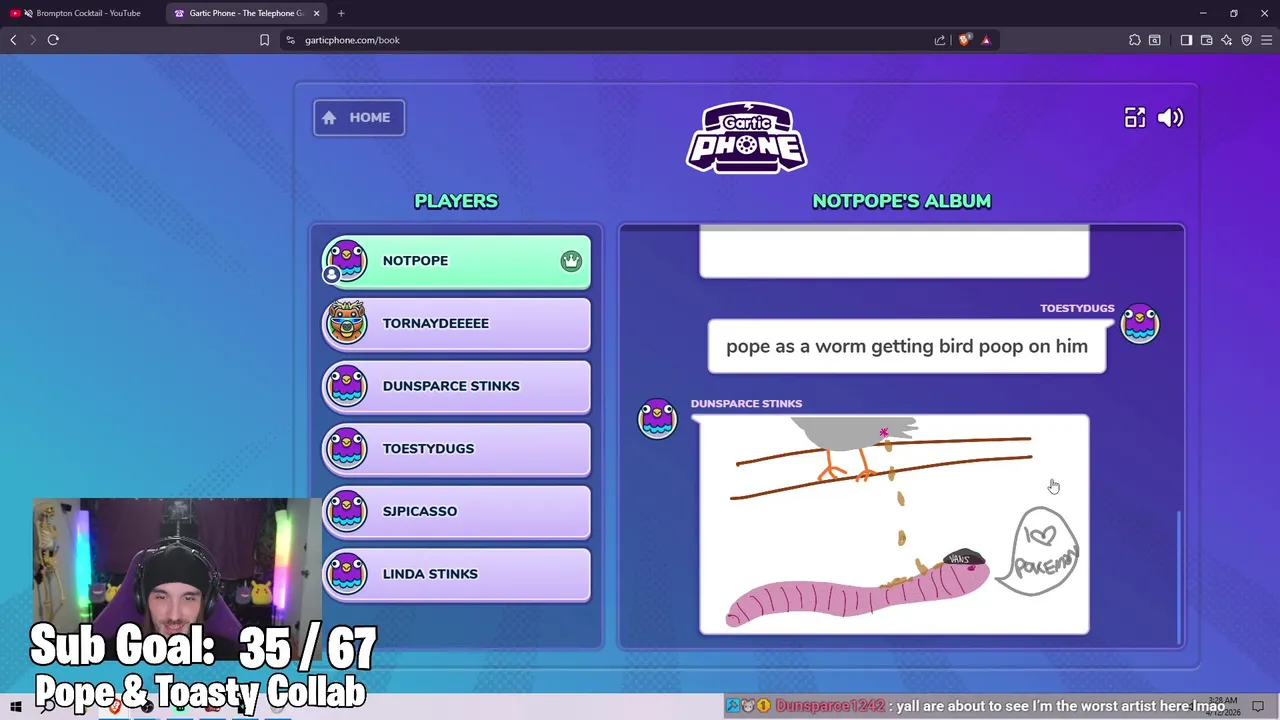
Task: Click the worm and bird drawing
Action: [x=894, y=525]
